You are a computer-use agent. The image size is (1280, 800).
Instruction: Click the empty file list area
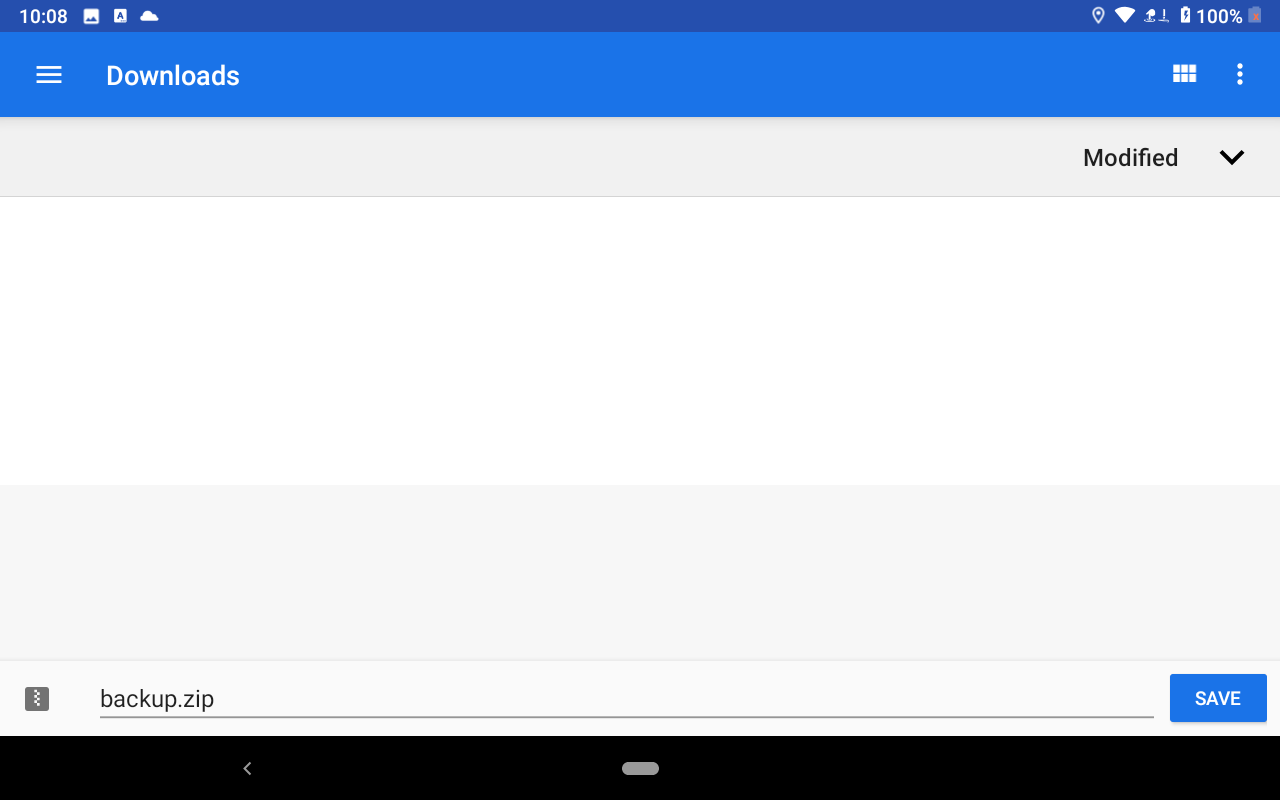pyautogui.click(x=640, y=340)
